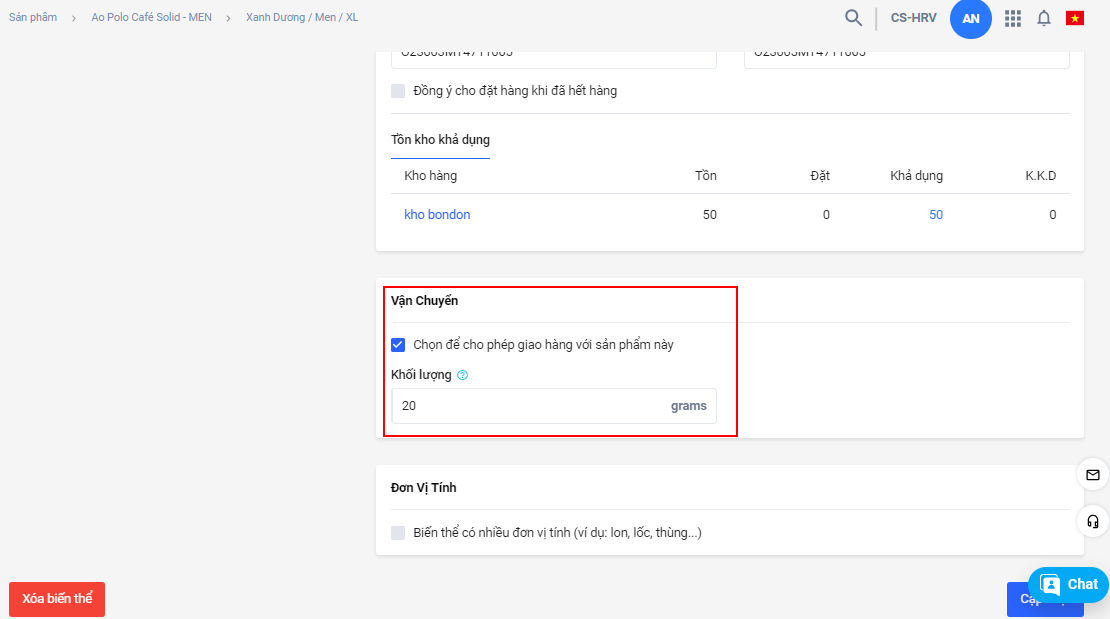The width and height of the screenshot is (1110, 619).
Task: Tick the multiple units variant checkbox
Action: (398, 533)
